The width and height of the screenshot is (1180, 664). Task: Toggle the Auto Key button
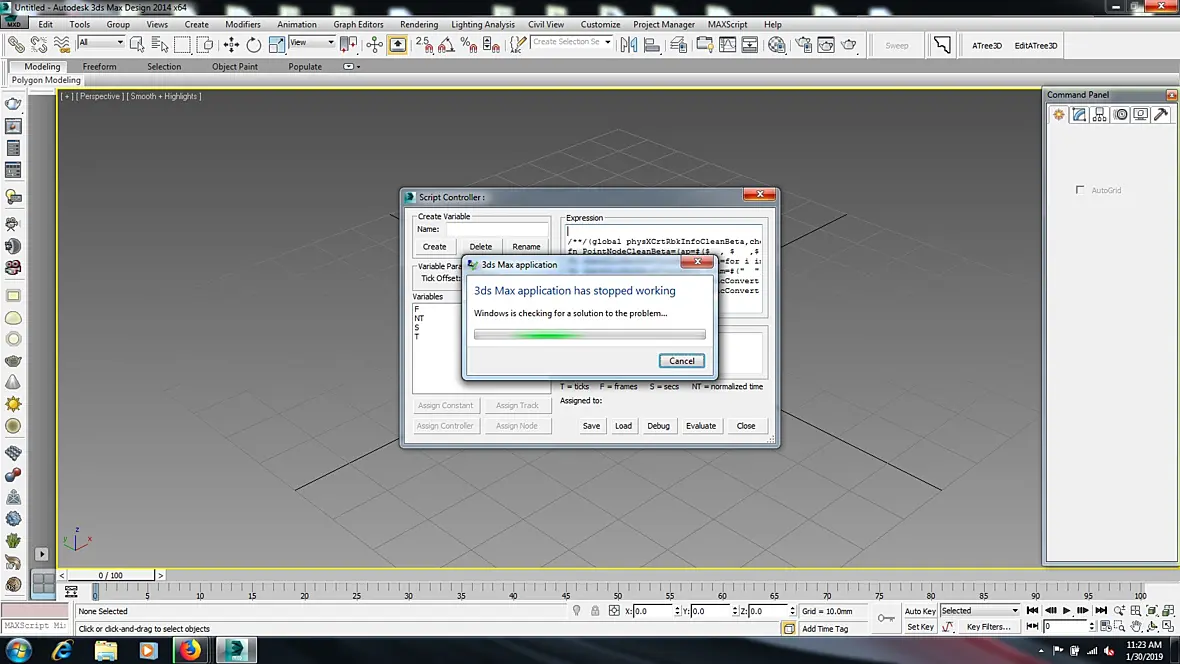tap(920, 611)
